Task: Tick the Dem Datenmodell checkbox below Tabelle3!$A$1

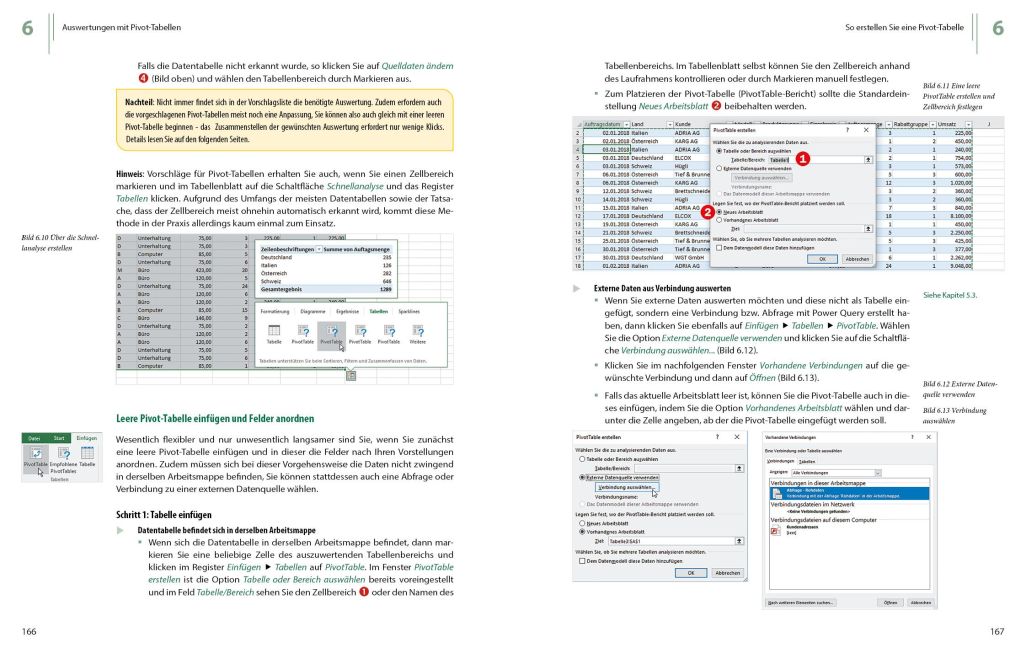Action: click(582, 561)
